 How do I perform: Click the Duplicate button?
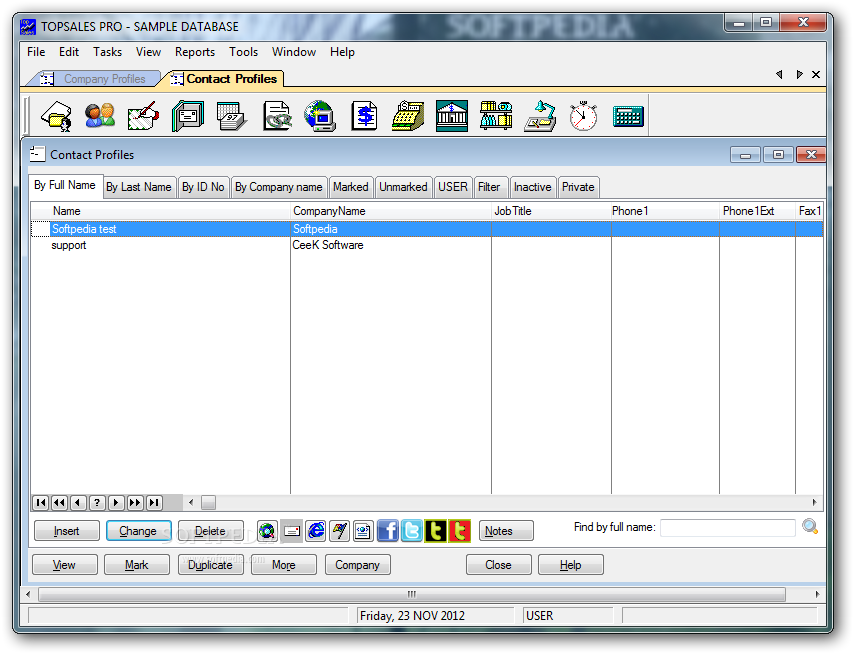(x=211, y=565)
